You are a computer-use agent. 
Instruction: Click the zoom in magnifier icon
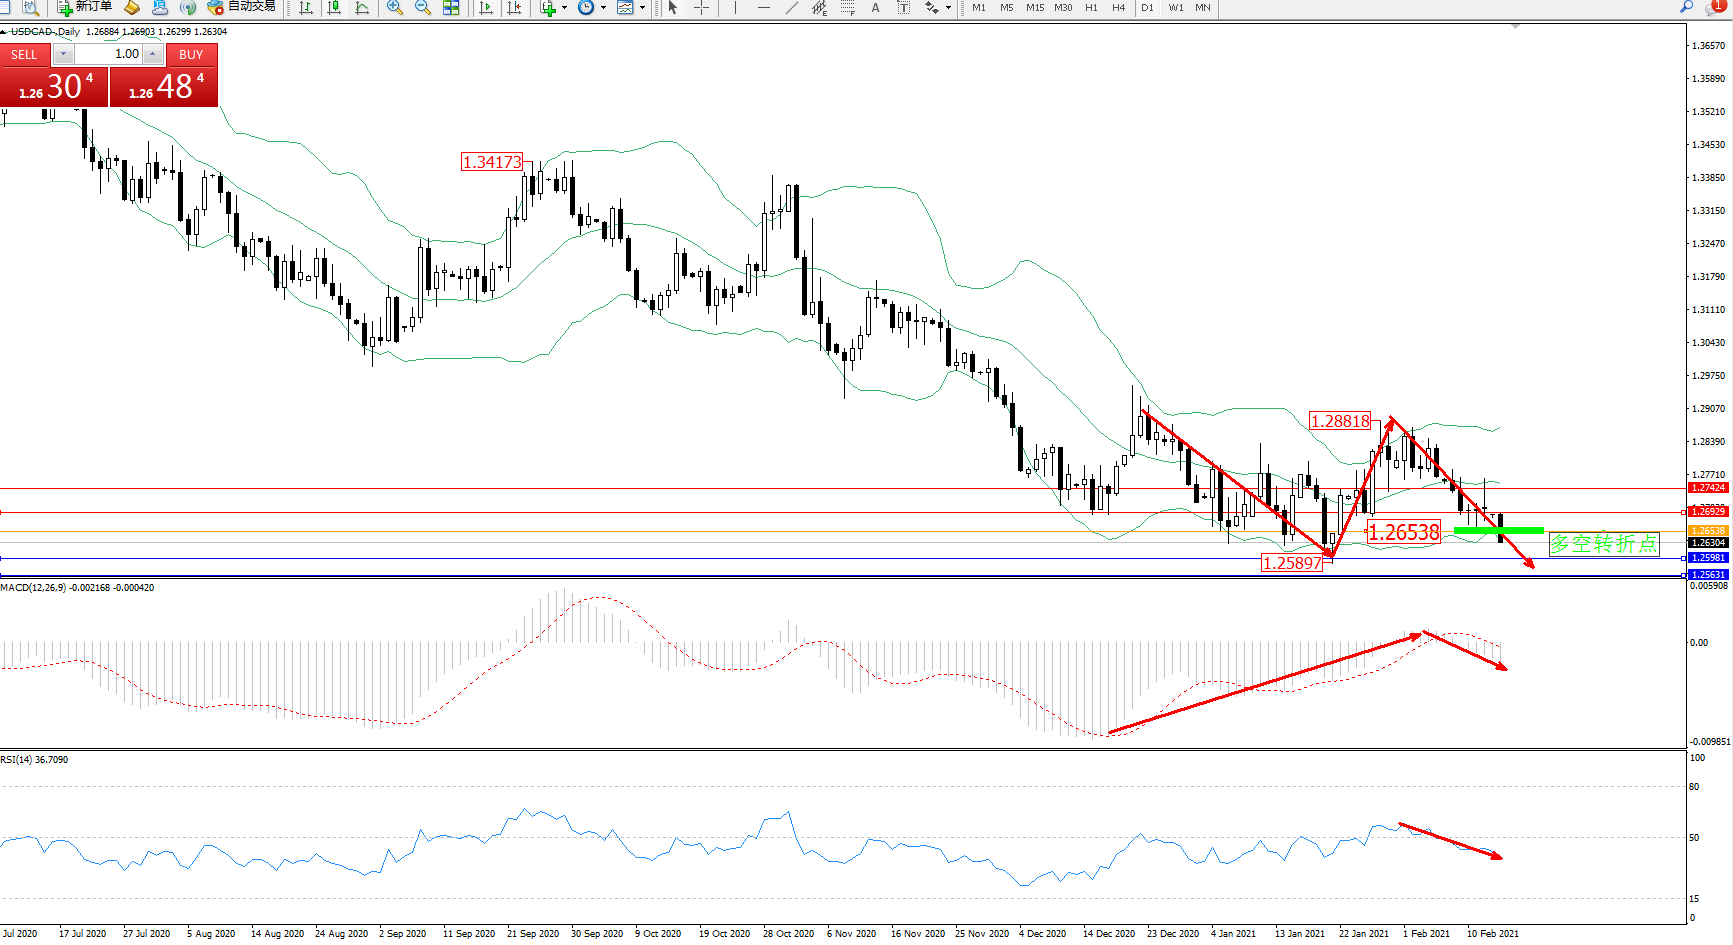pyautogui.click(x=395, y=8)
